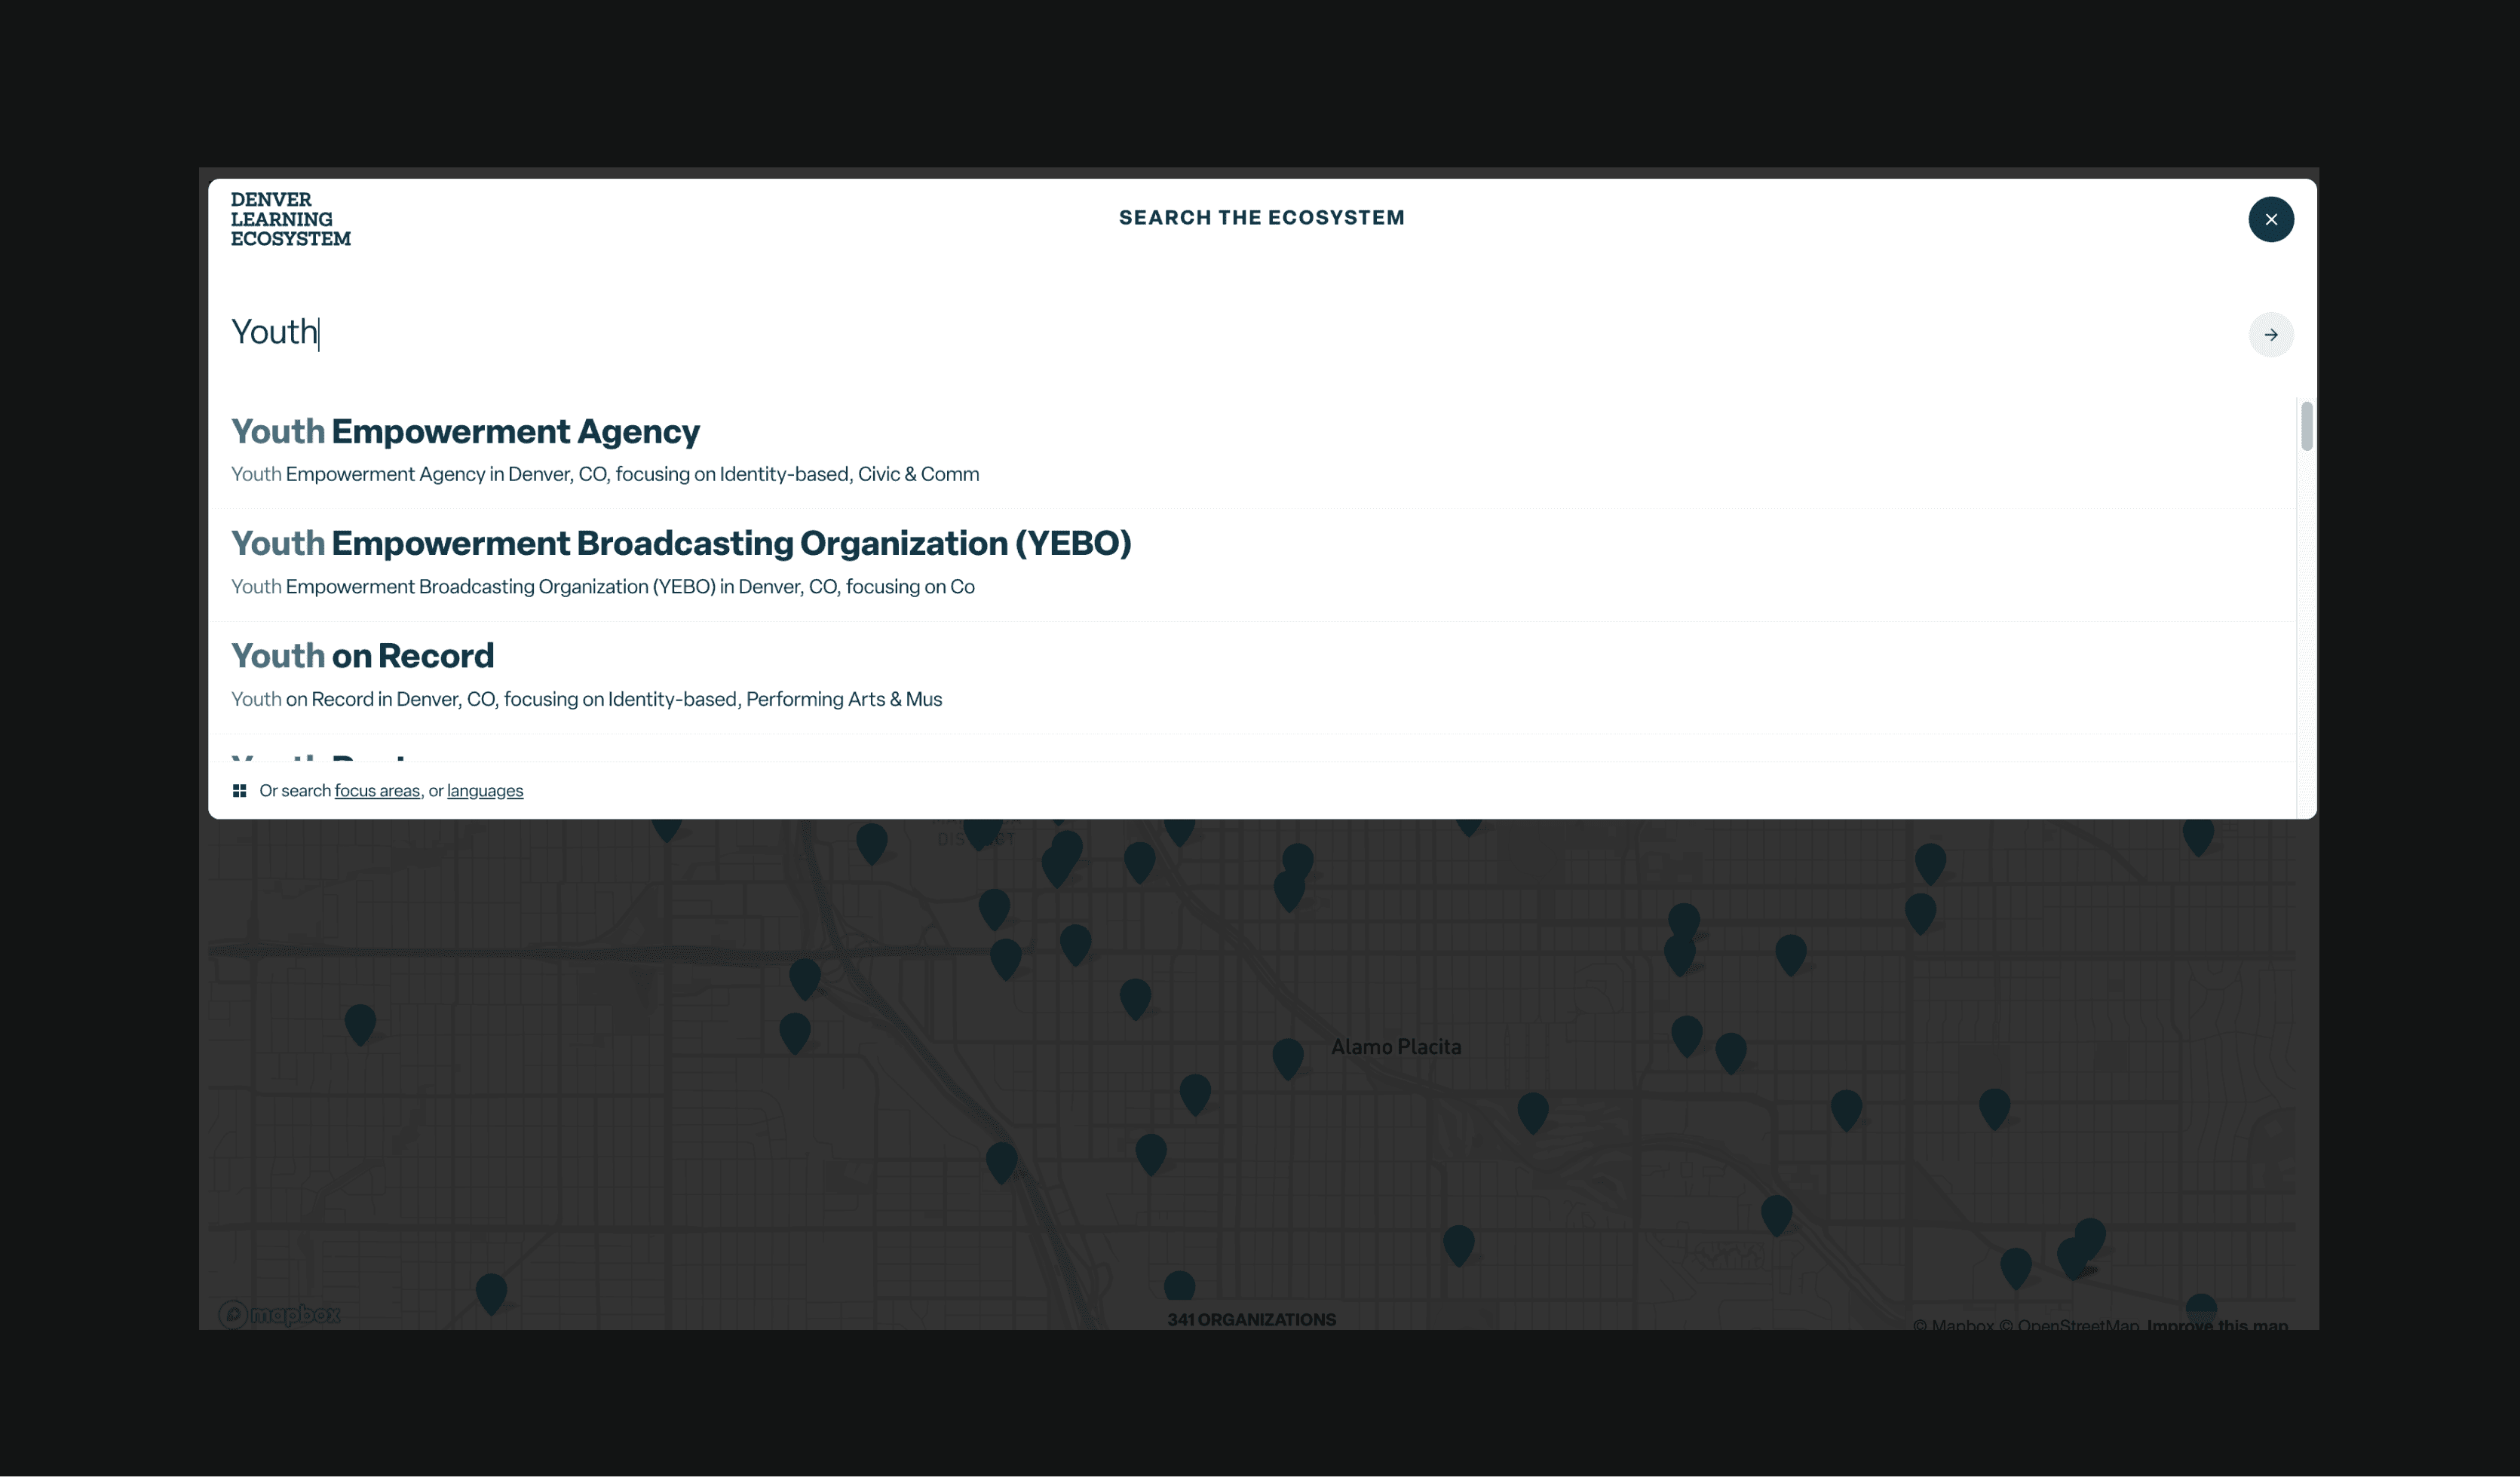Open Youth Empowerment Broadcasting Organization (YEBO) result

point(680,544)
